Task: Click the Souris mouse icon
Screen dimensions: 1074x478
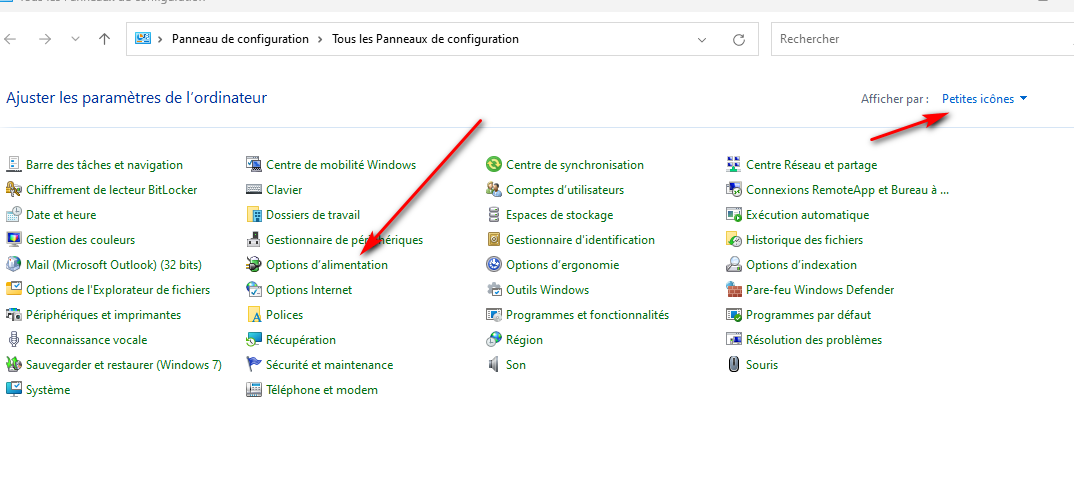Action: (x=734, y=365)
